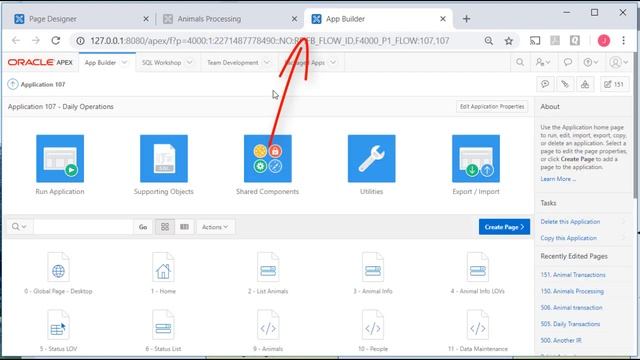The width and height of the screenshot is (640, 360).
Task: Expand the search column selector dropdown
Action: click(x=19, y=227)
